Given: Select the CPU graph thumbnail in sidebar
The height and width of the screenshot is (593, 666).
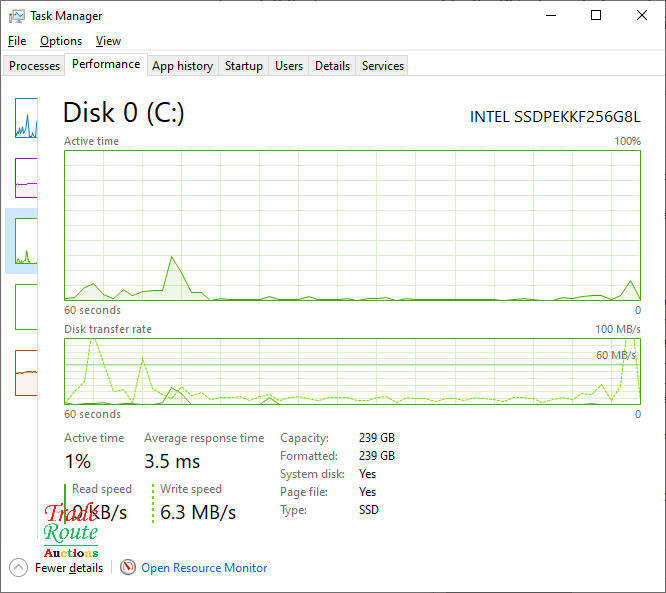Looking at the screenshot, I should [x=25, y=118].
